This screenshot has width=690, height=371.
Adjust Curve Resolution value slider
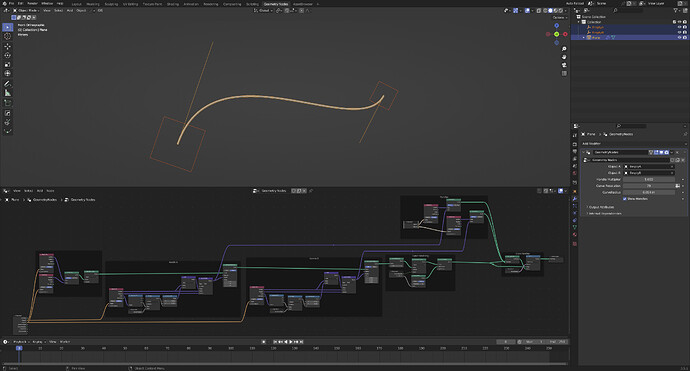click(x=649, y=186)
